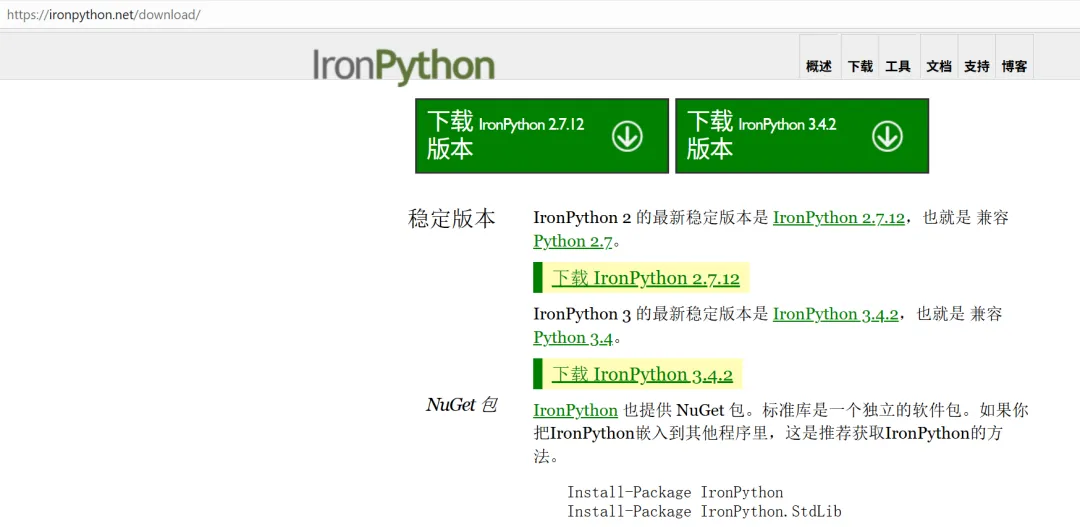Open the 概述 navigation tab
The image size is (1080, 527).
[x=819, y=66]
